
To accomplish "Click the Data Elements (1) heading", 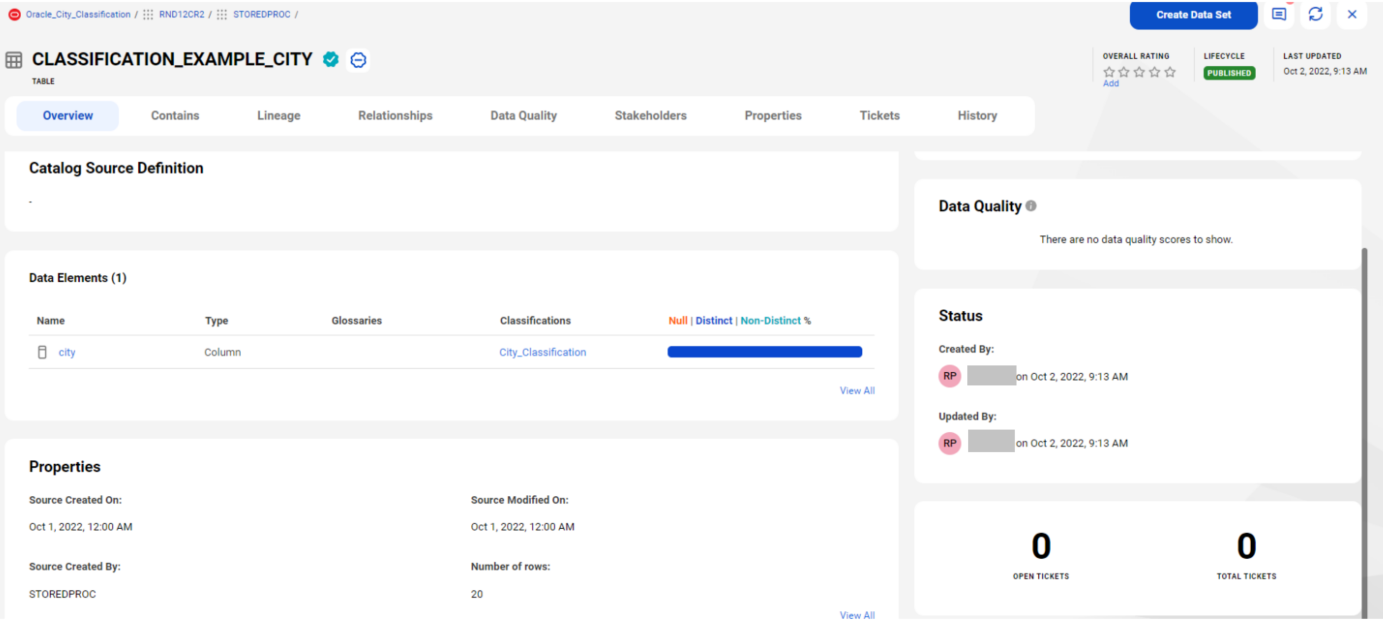I will 78,278.
